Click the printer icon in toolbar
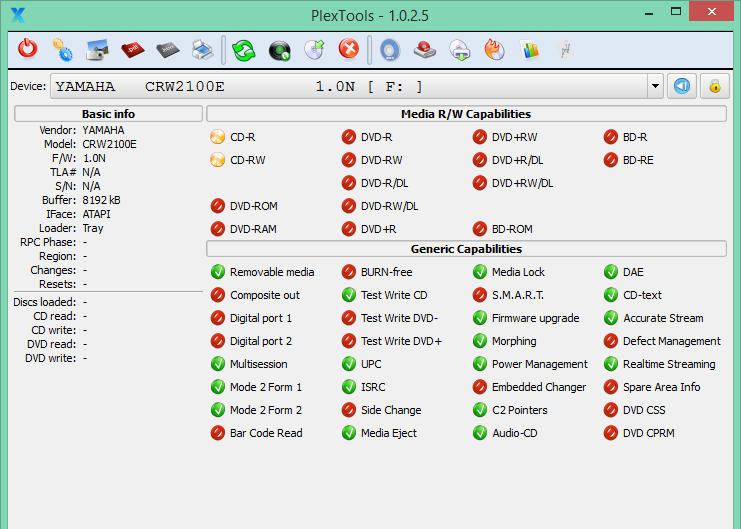 tap(203, 50)
